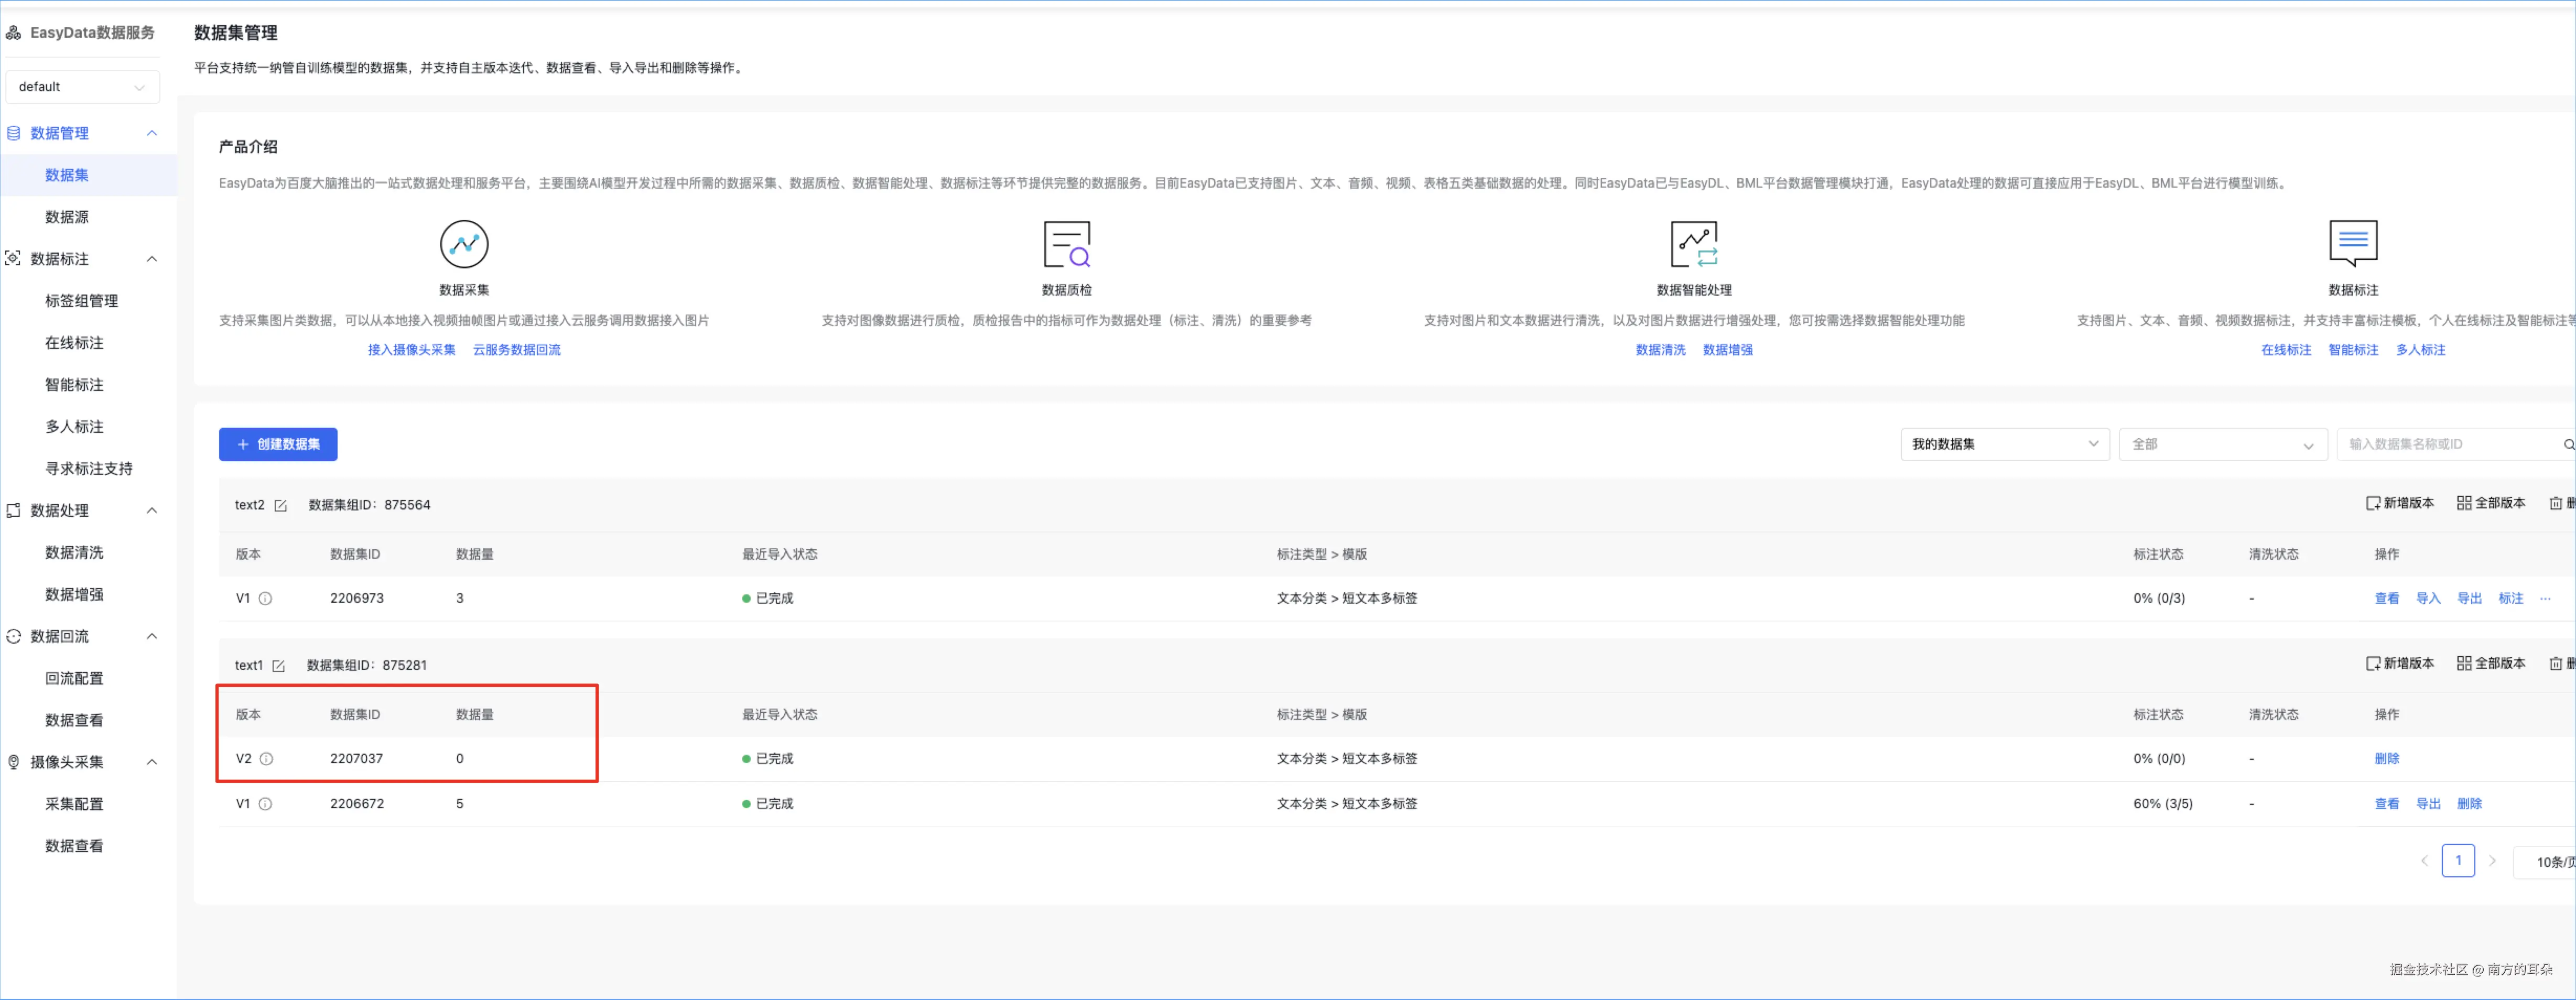Open the 我的数据集 filter dropdown
The width and height of the screenshot is (2576, 1000).
(x=2004, y=444)
